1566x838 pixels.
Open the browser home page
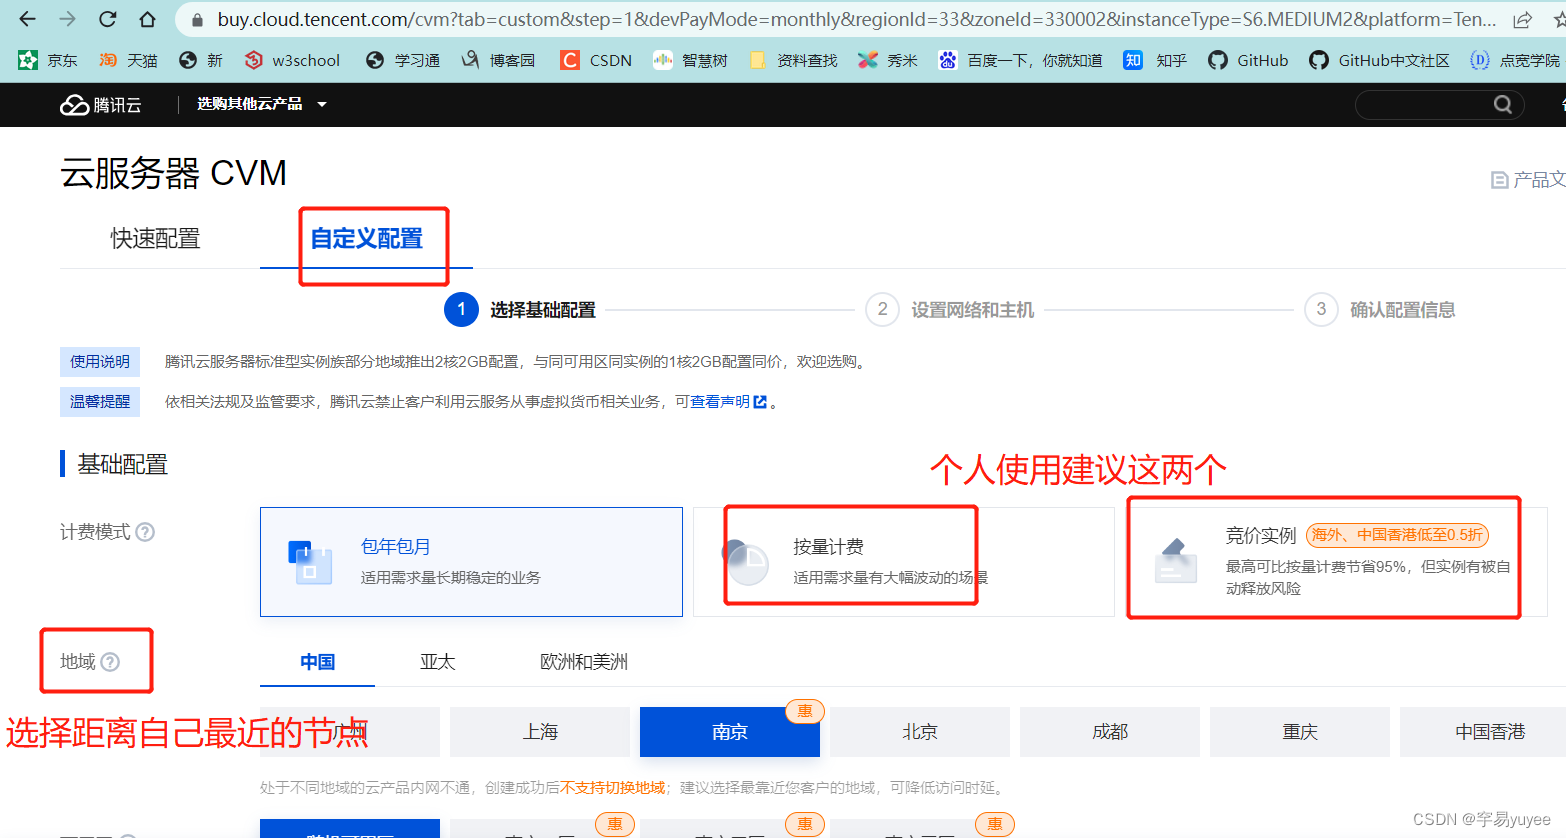[x=147, y=19]
